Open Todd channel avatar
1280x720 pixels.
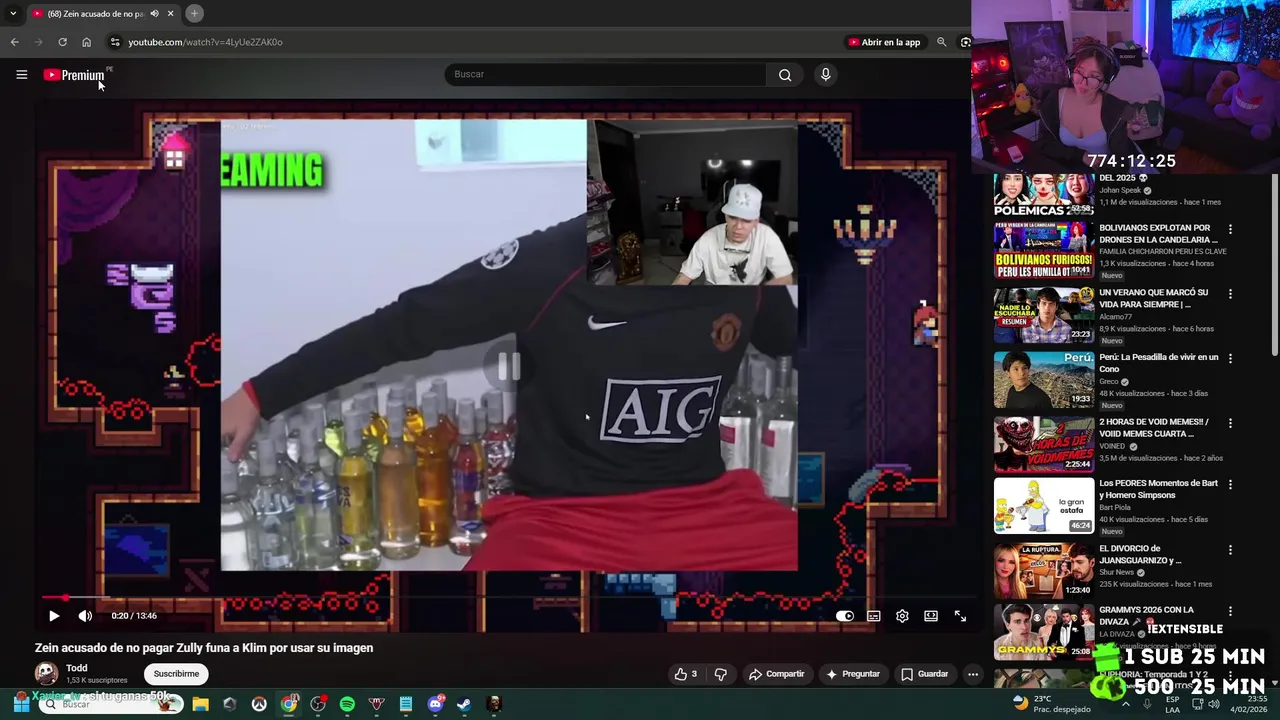coord(46,674)
